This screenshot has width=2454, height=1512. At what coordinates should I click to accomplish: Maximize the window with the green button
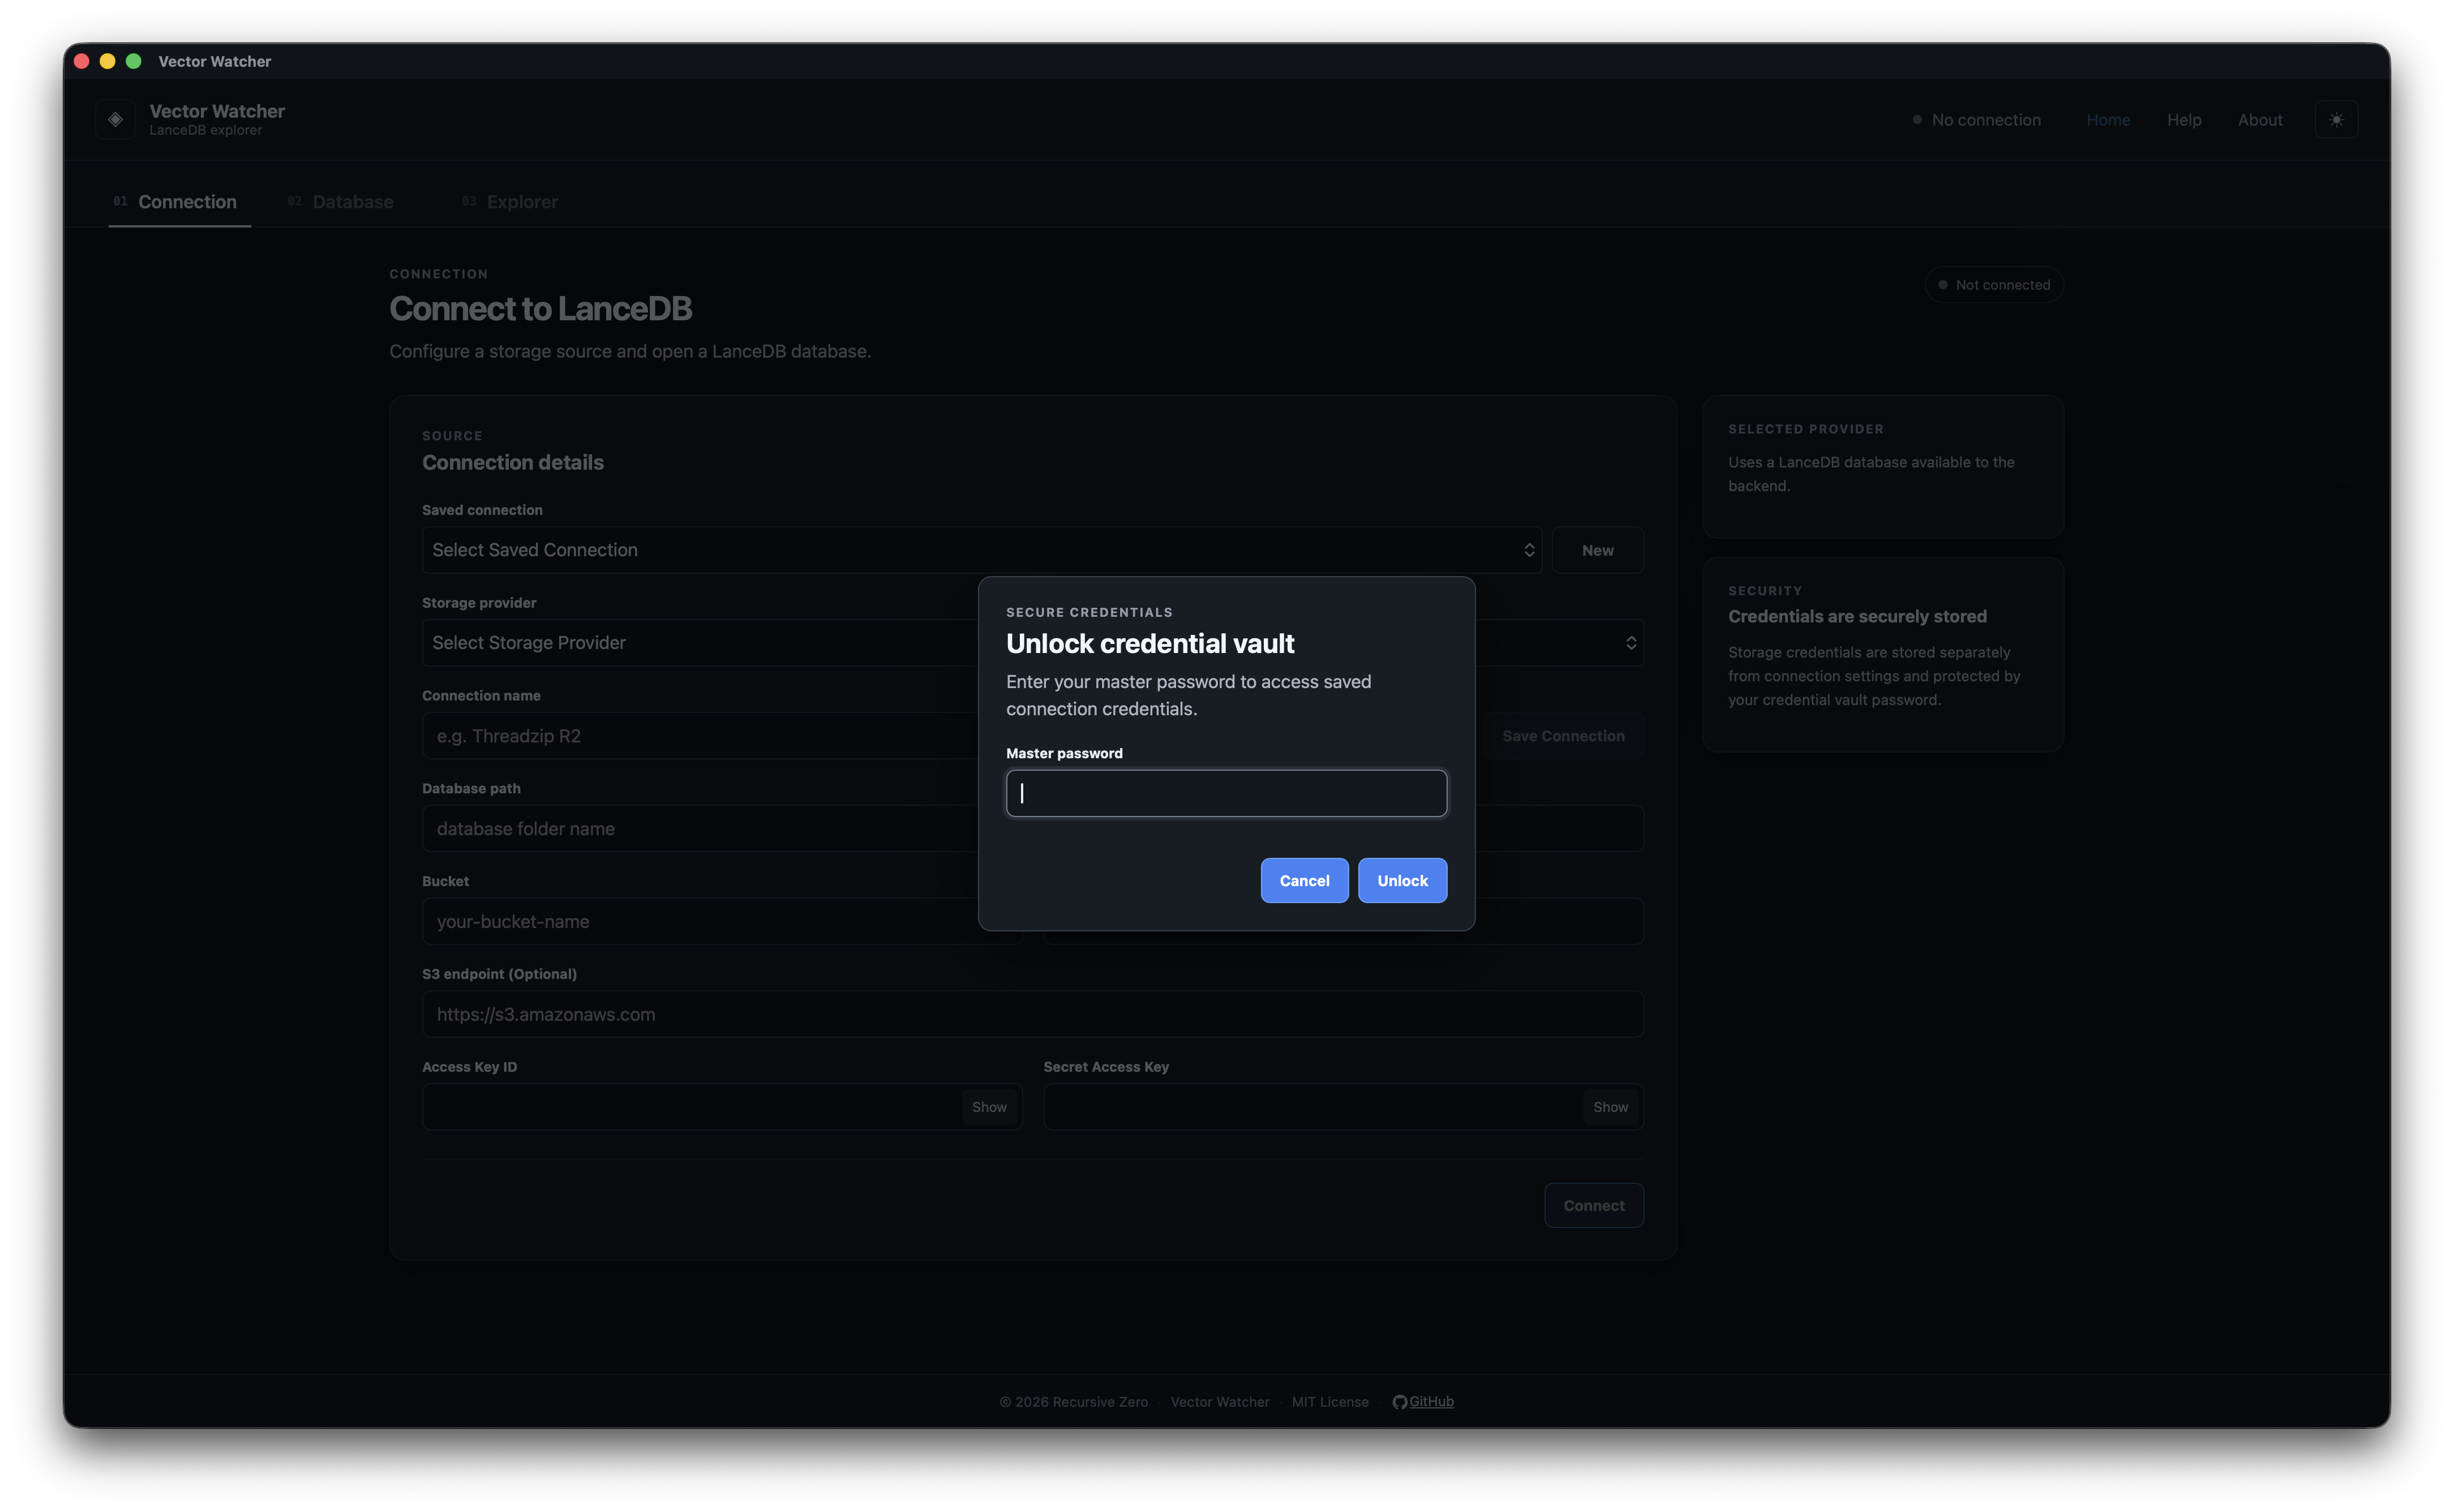point(134,61)
